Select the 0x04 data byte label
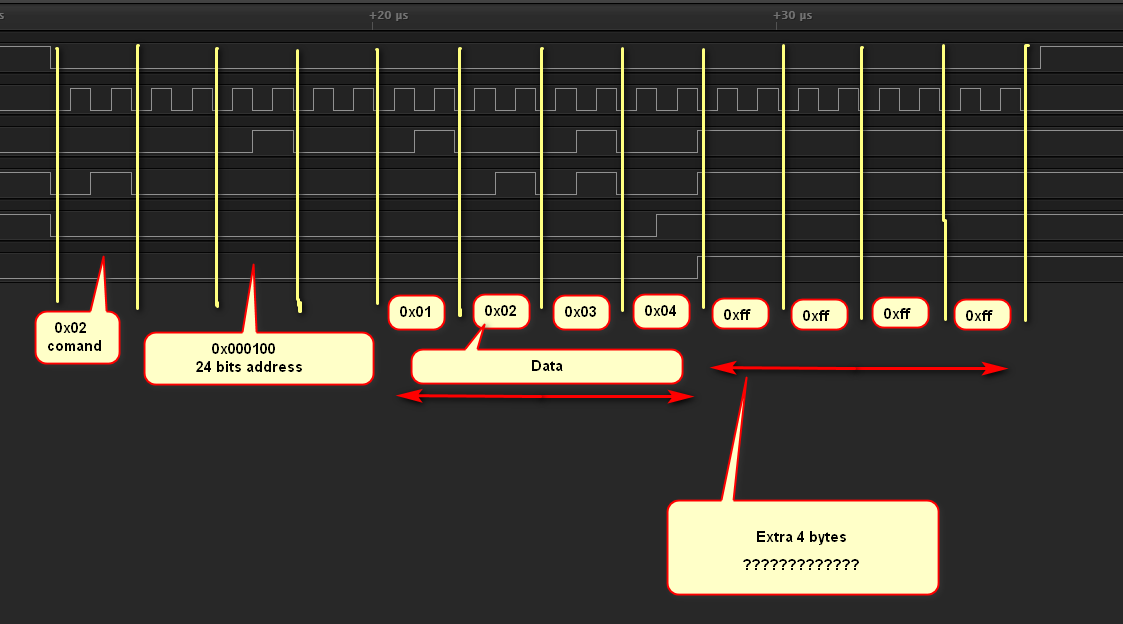1123x624 pixels. coord(660,311)
